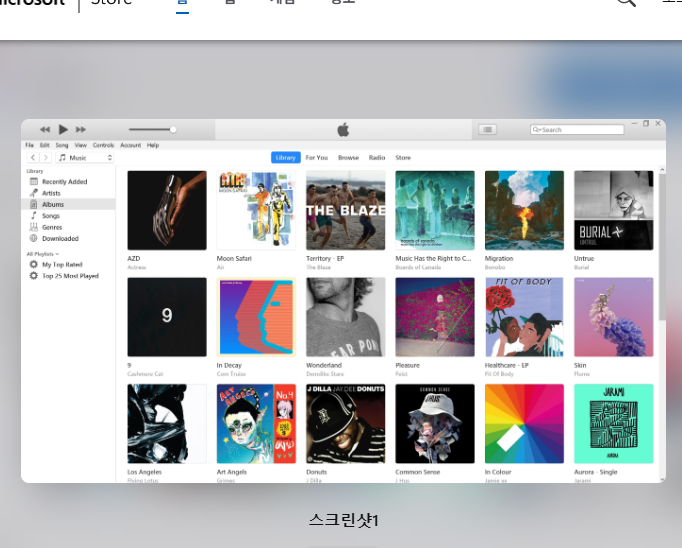Open the Migration album cover
Screen dimensions: 682x548
525,211
